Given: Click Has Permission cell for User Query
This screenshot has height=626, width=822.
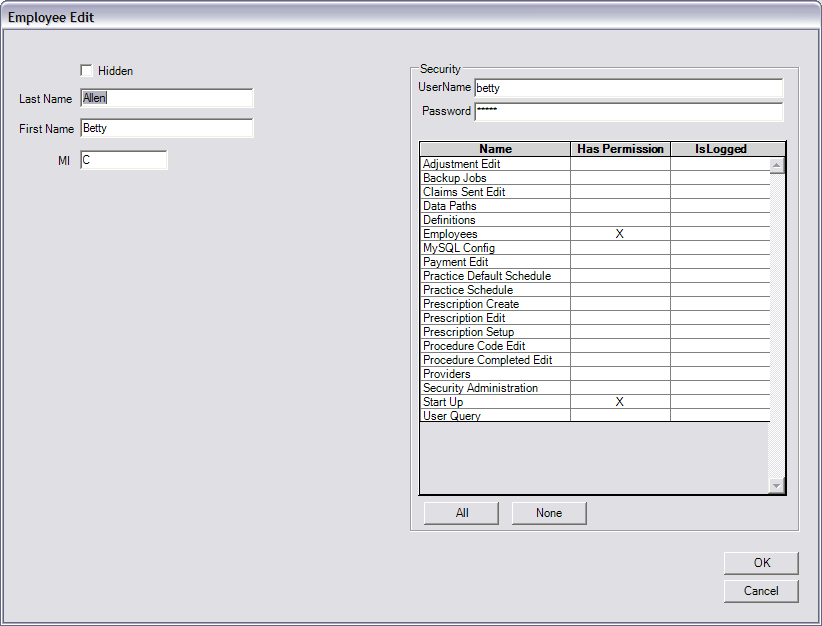Looking at the screenshot, I should (x=620, y=416).
